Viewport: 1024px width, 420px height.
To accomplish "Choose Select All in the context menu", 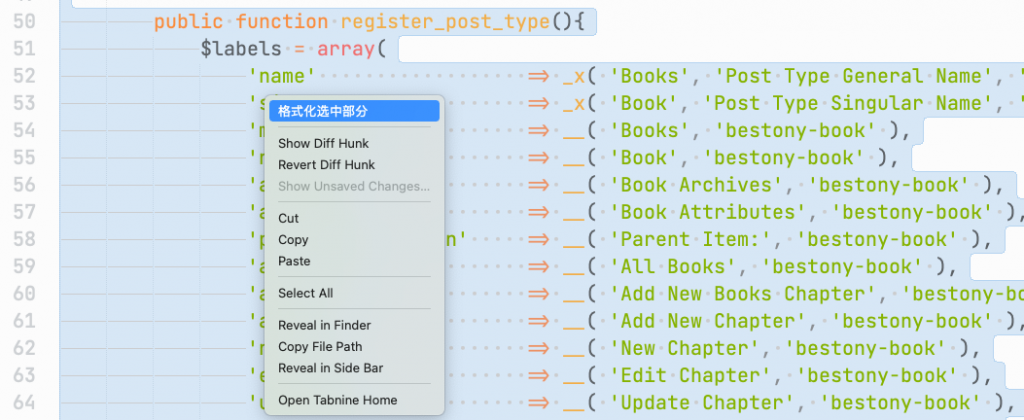I will [305, 293].
